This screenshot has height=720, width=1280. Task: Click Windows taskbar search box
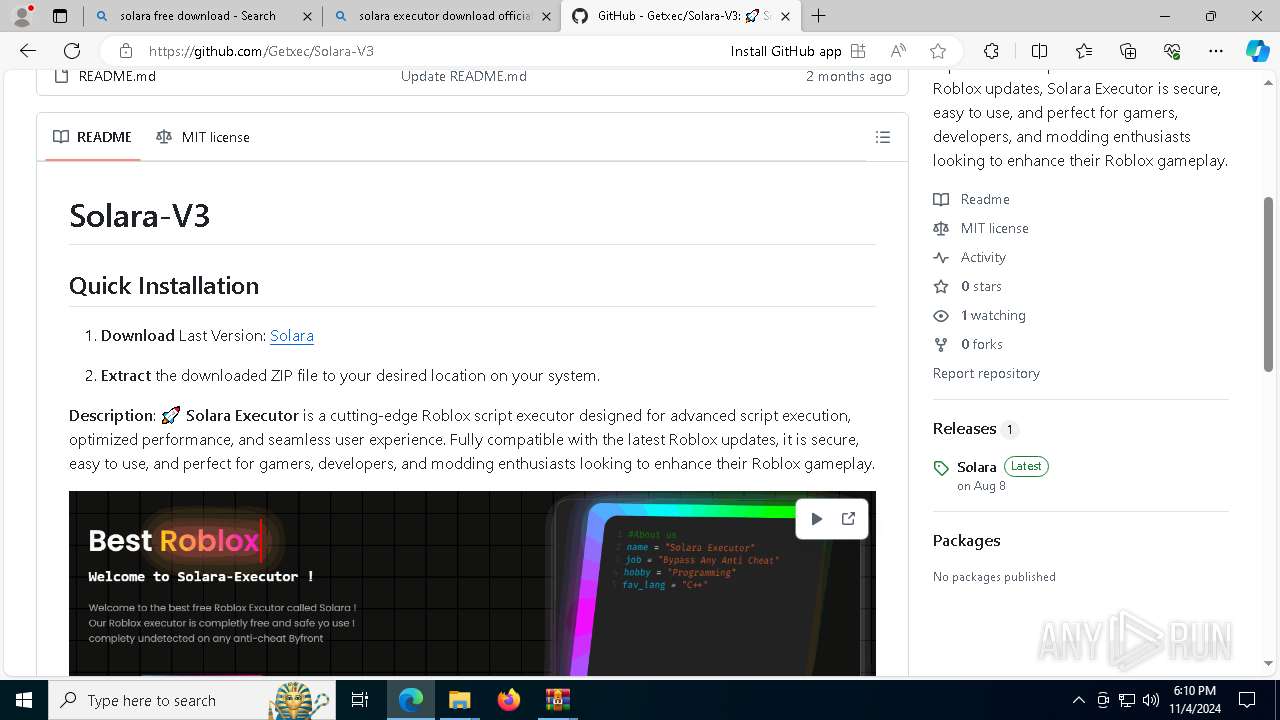pyautogui.click(x=190, y=700)
